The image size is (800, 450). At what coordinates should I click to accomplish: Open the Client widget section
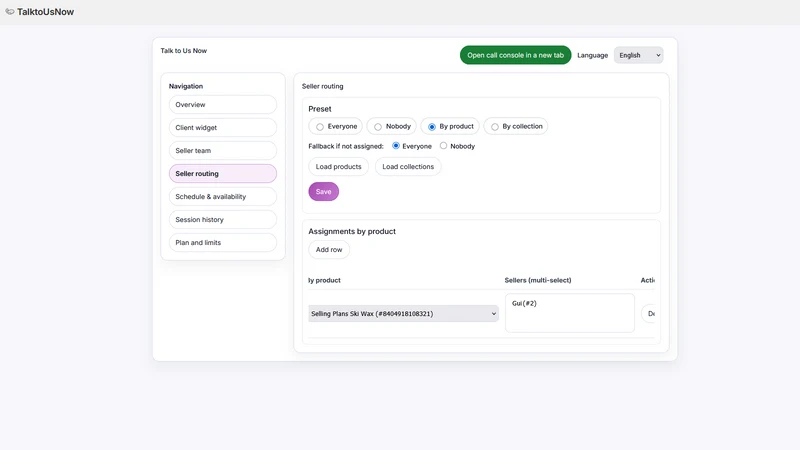point(223,128)
